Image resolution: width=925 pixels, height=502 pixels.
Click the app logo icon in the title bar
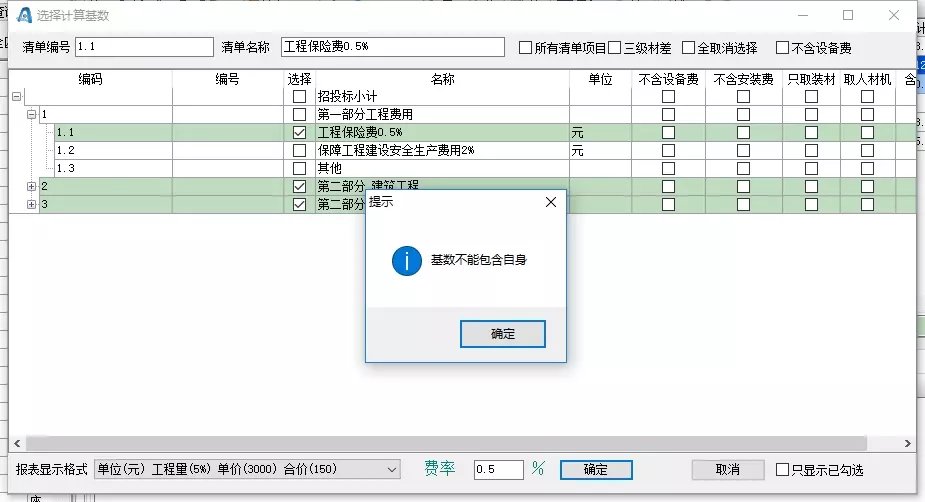25,15
